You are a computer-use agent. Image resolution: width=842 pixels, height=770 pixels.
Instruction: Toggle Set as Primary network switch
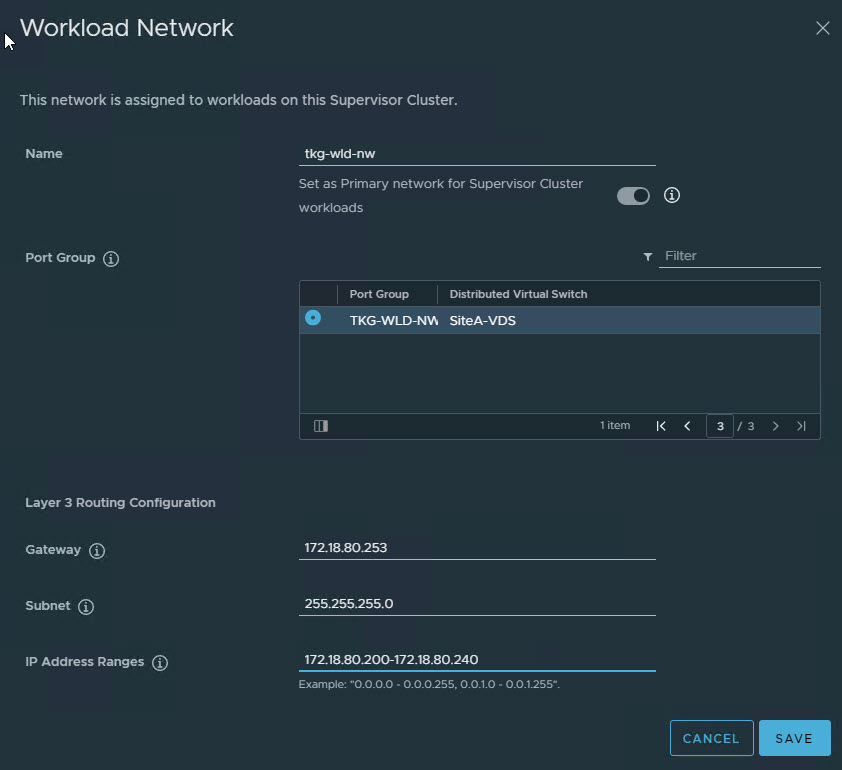(633, 196)
